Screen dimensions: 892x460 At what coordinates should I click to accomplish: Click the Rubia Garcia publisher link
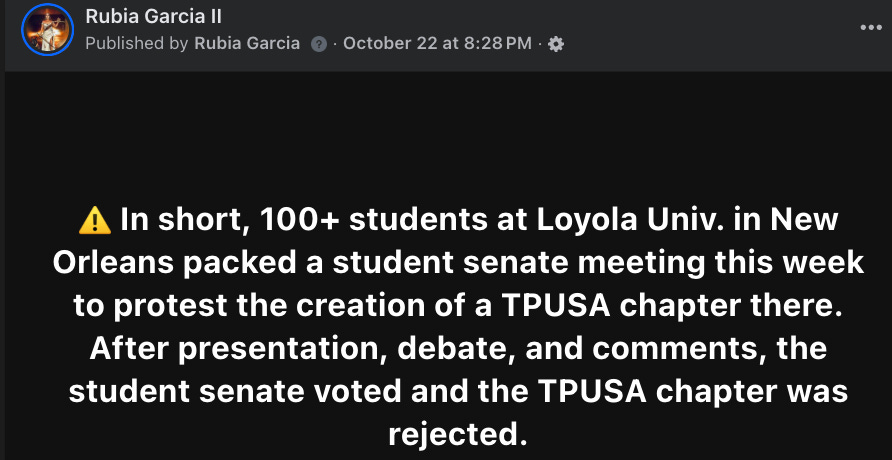click(x=246, y=44)
